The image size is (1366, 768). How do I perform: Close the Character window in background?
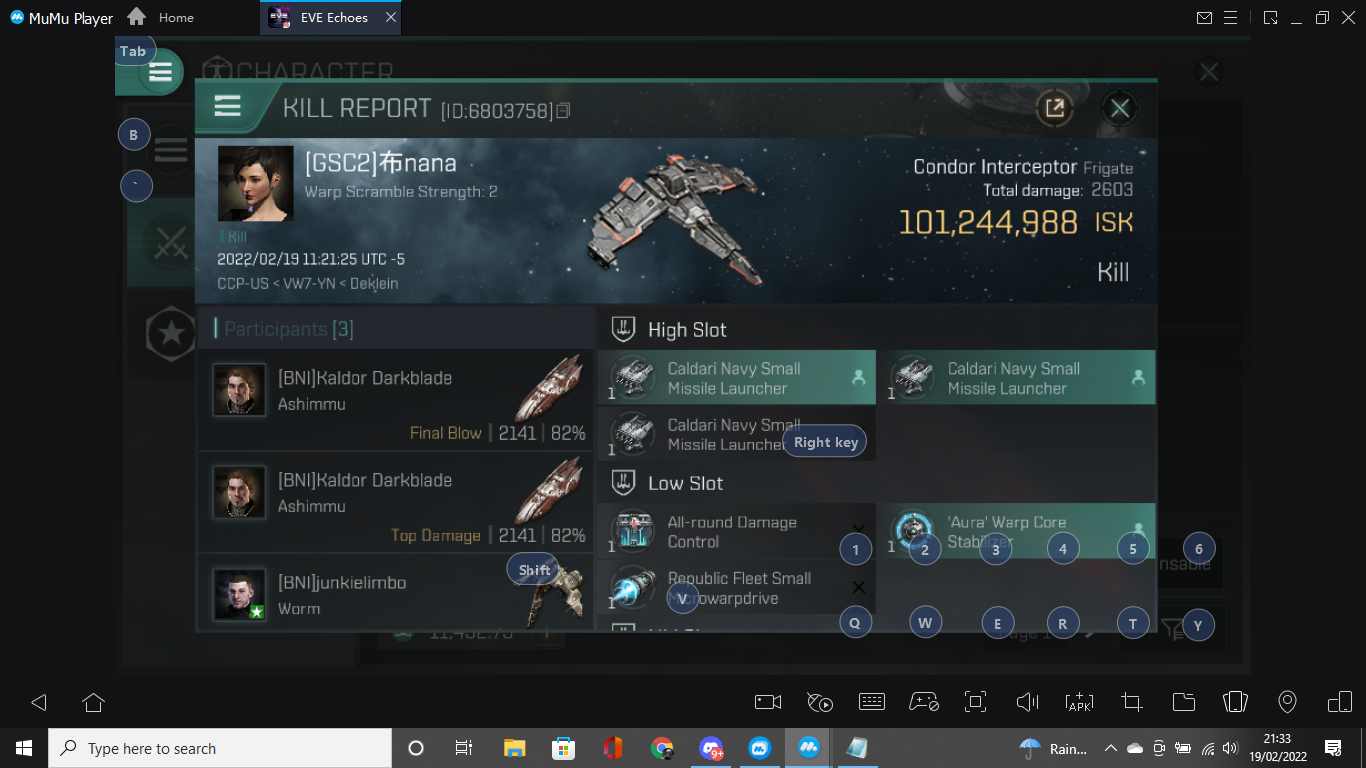pyautogui.click(x=1209, y=72)
